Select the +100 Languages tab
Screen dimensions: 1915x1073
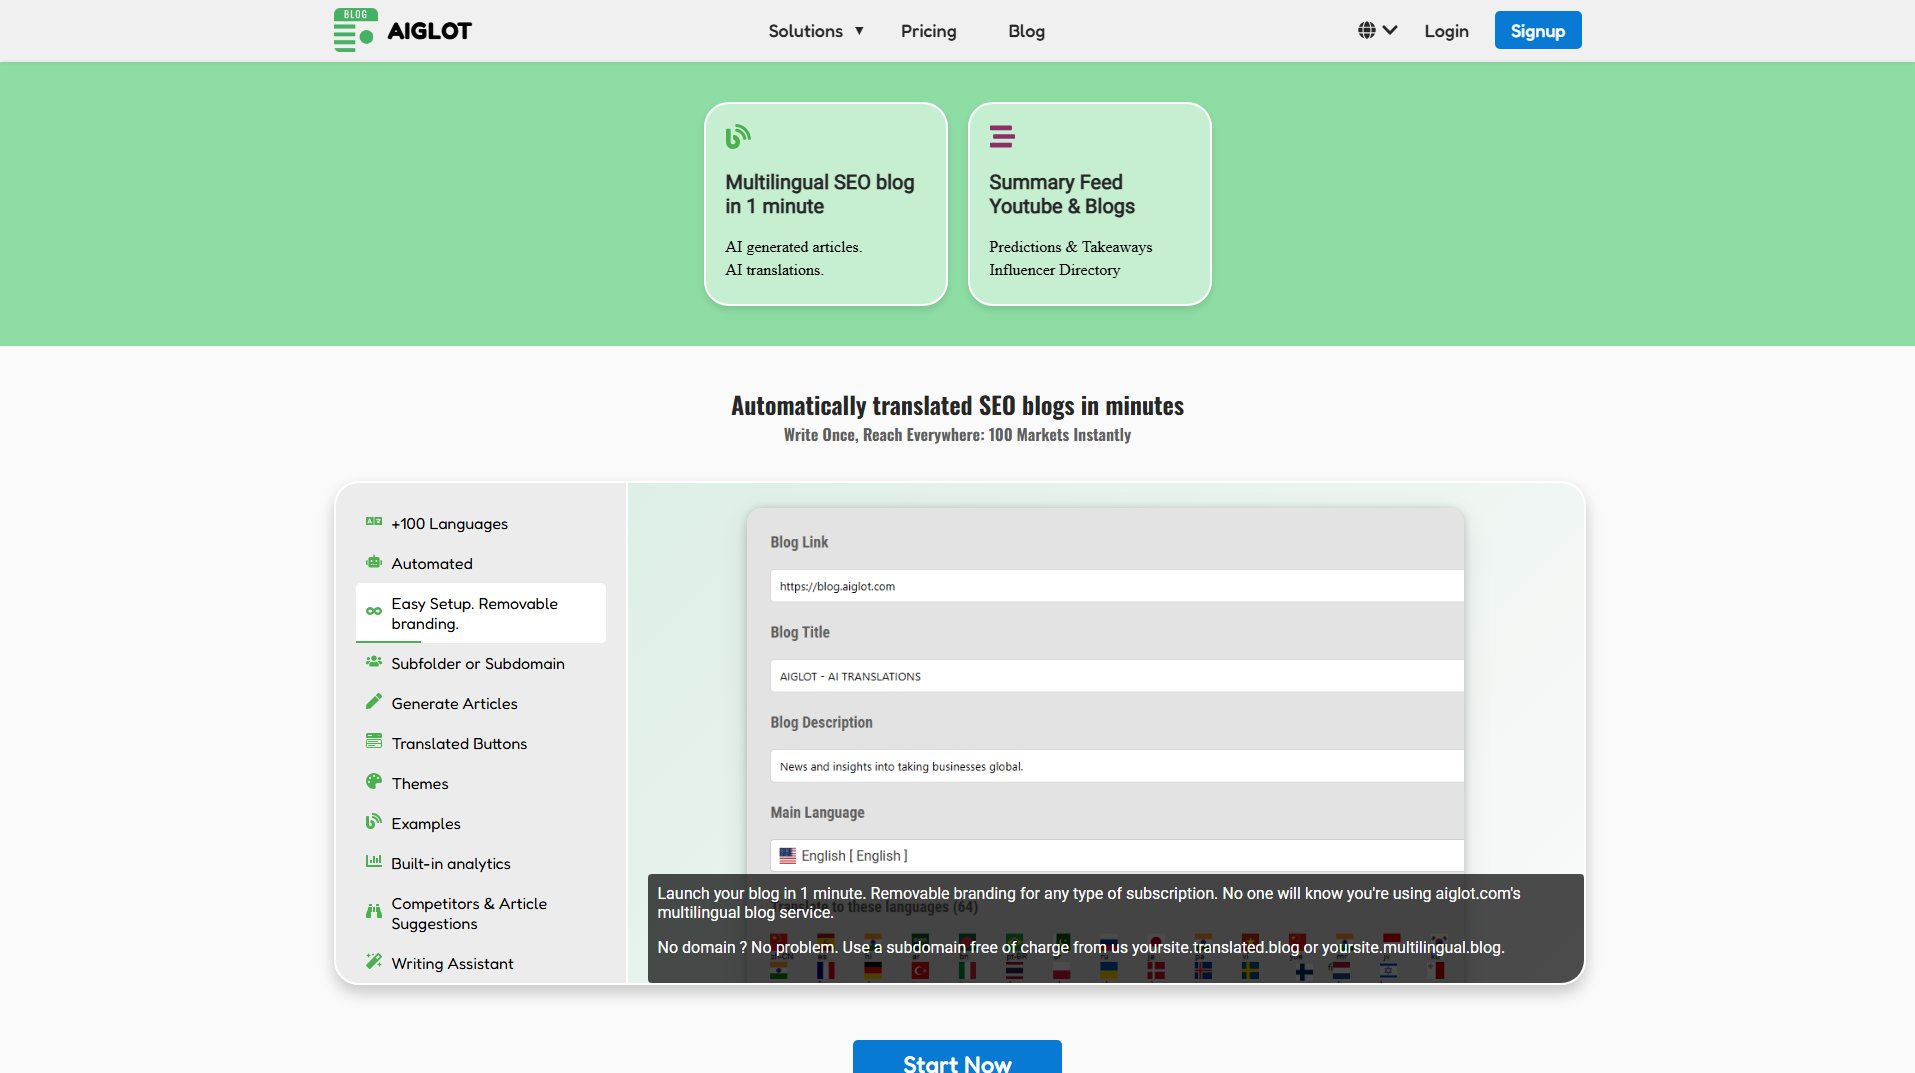tap(481, 523)
